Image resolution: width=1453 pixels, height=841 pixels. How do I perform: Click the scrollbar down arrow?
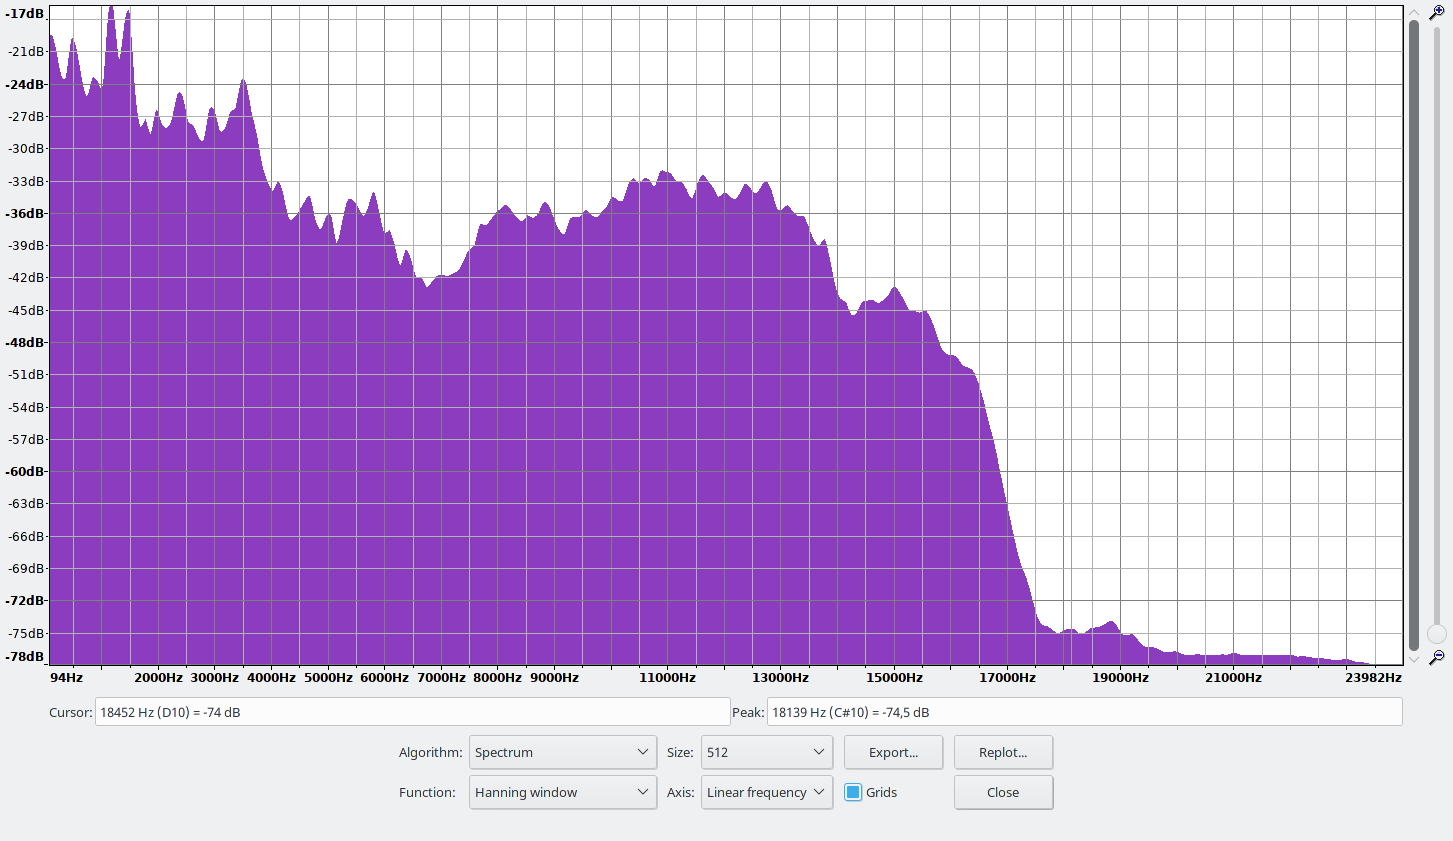[1414, 659]
